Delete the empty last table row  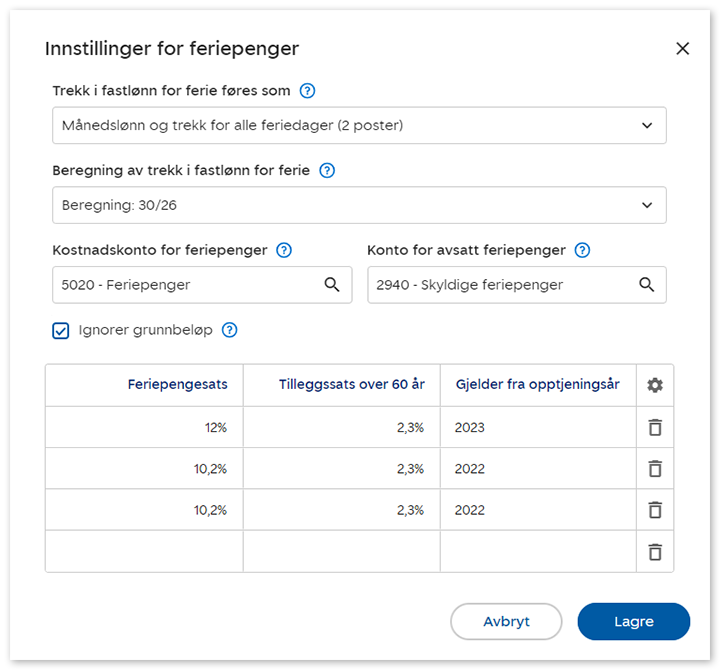pos(655,551)
